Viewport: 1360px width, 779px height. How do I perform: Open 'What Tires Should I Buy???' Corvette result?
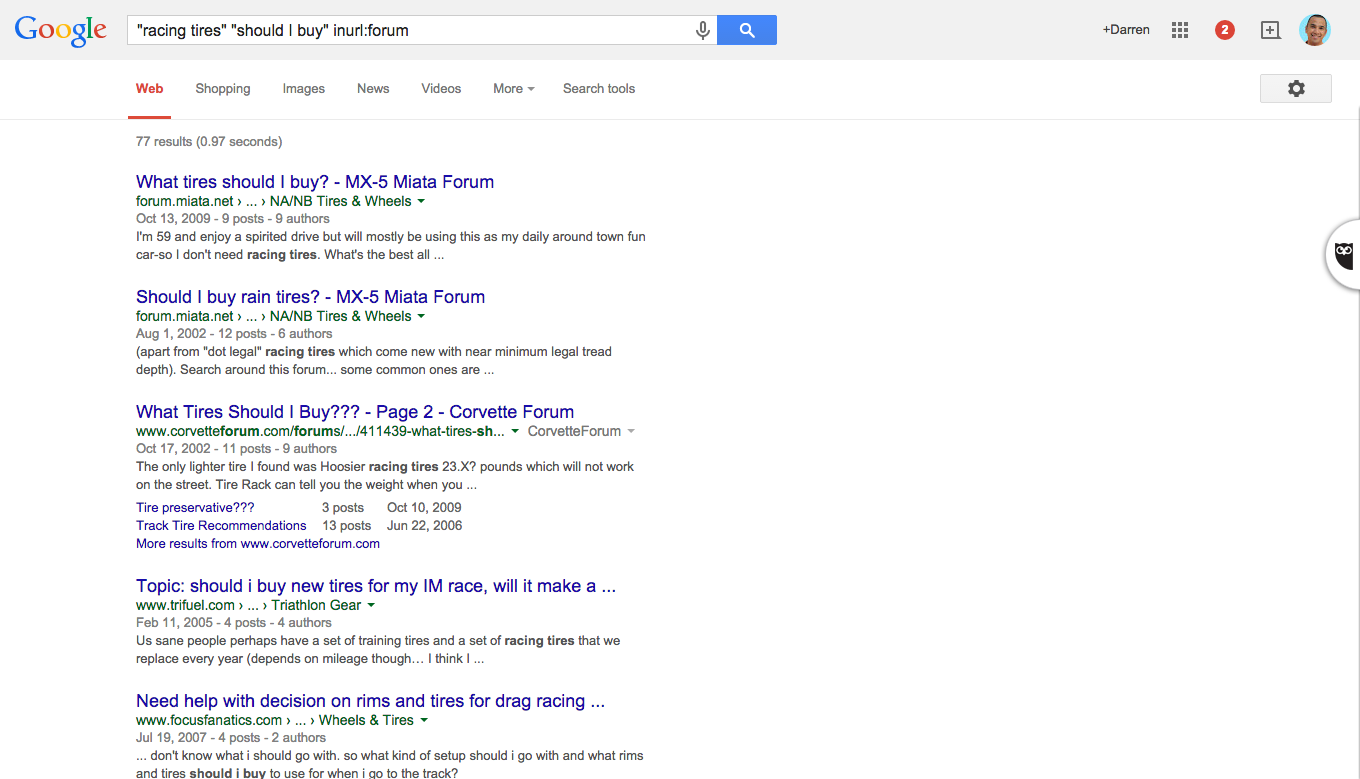click(355, 412)
